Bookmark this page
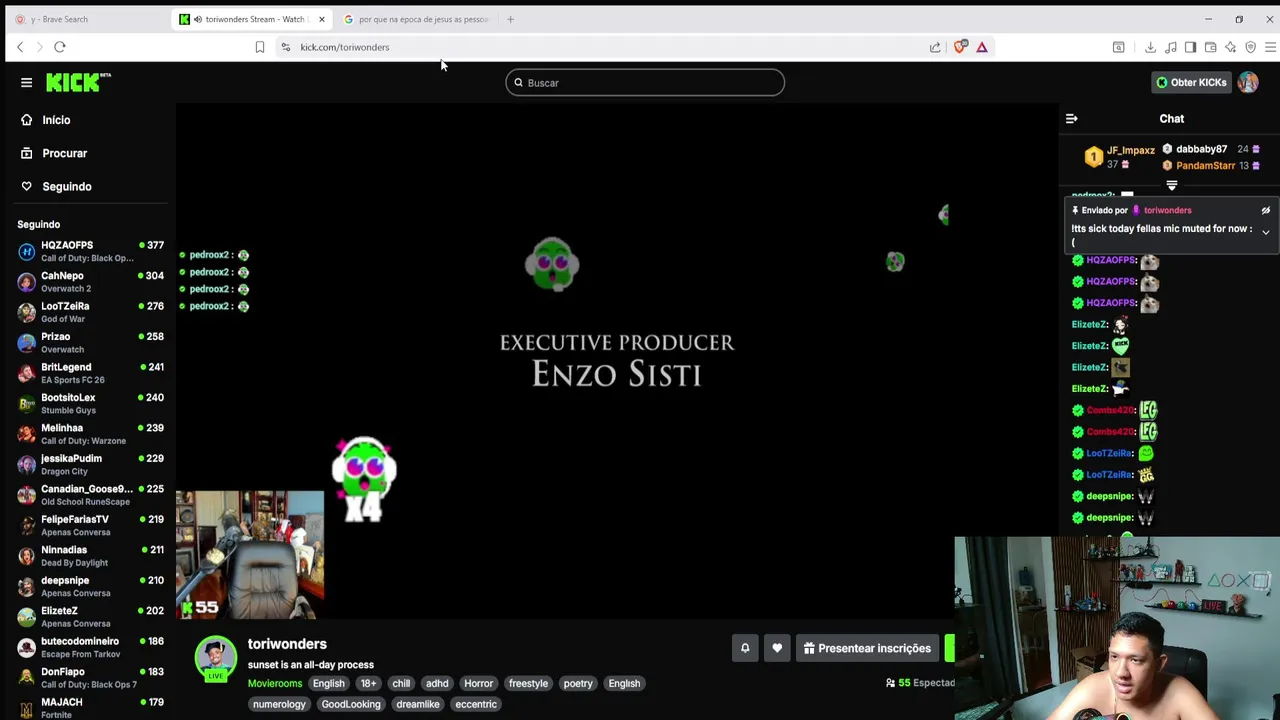The image size is (1280, 720). pos(259,47)
